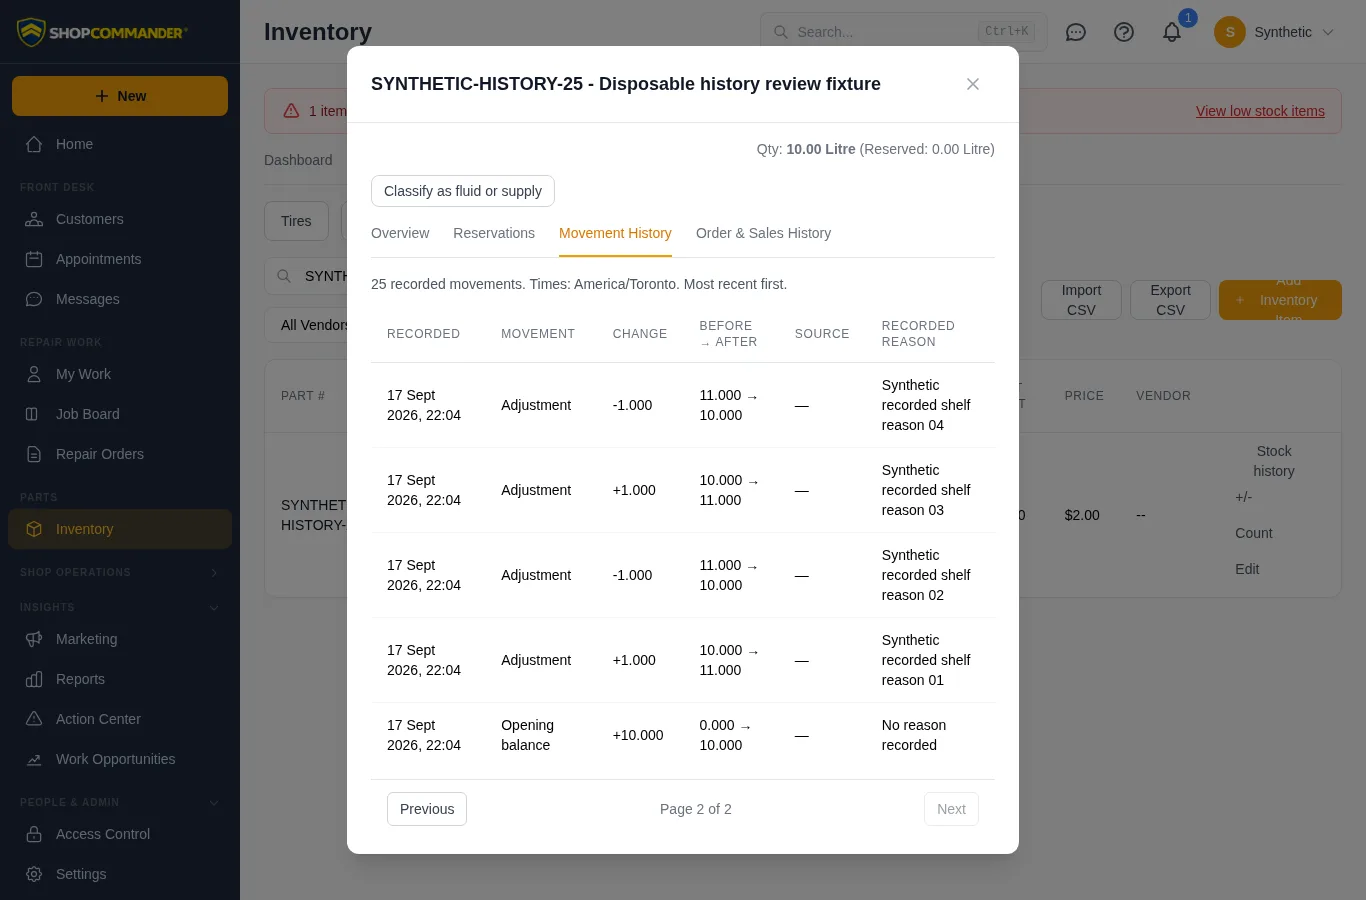Image resolution: width=1366 pixels, height=900 pixels.
Task: Select the Movement History tab
Action: coord(615,233)
